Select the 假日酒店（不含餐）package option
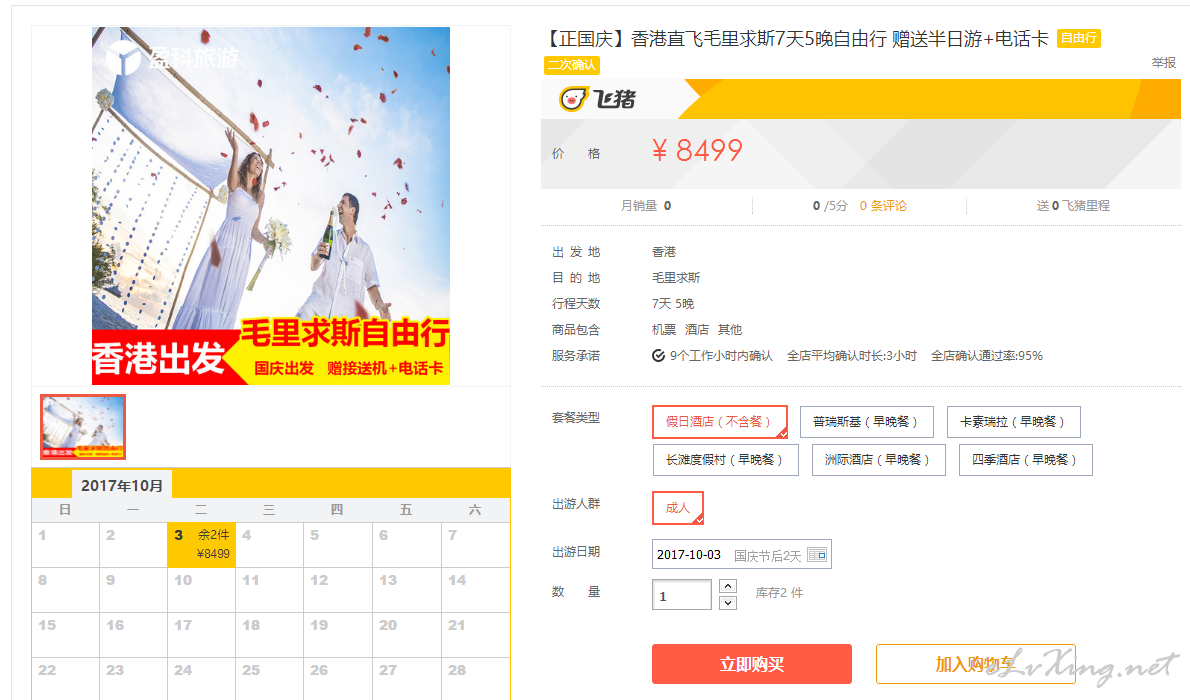1190x700 pixels. point(719,421)
